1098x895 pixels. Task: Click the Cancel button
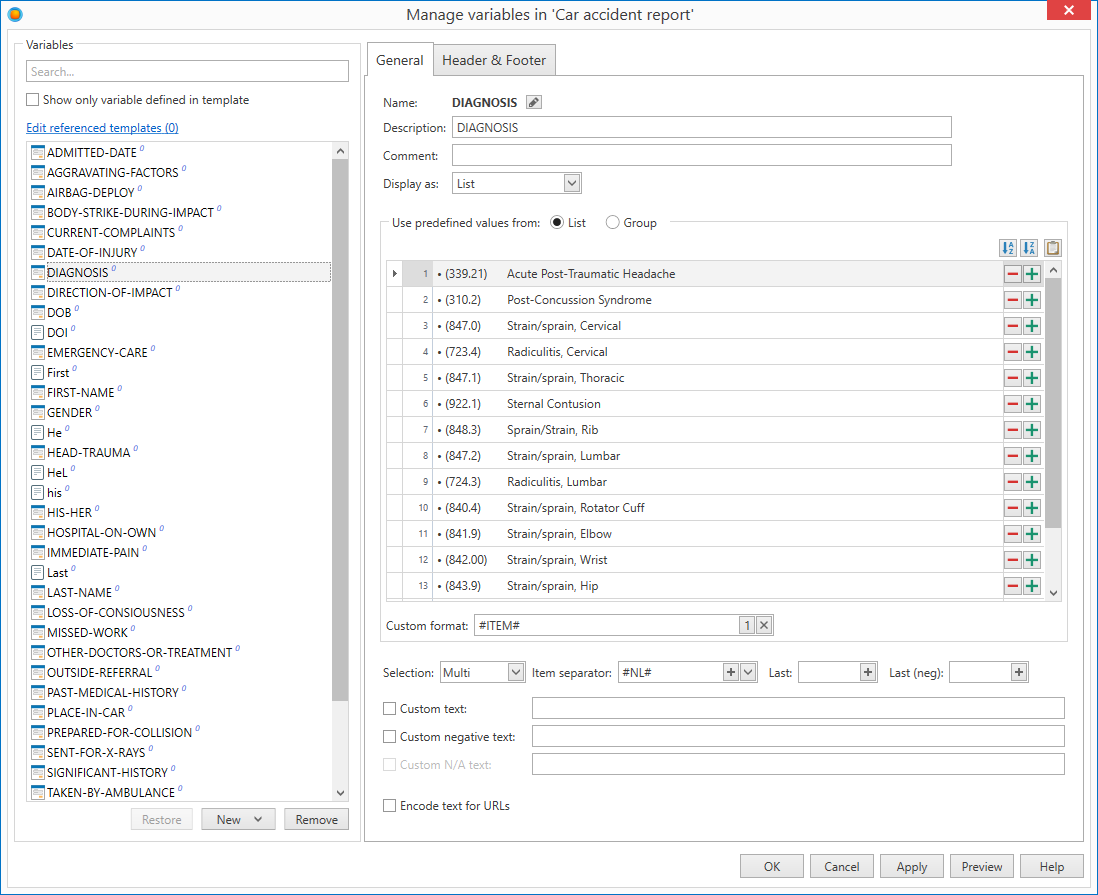coord(842,867)
